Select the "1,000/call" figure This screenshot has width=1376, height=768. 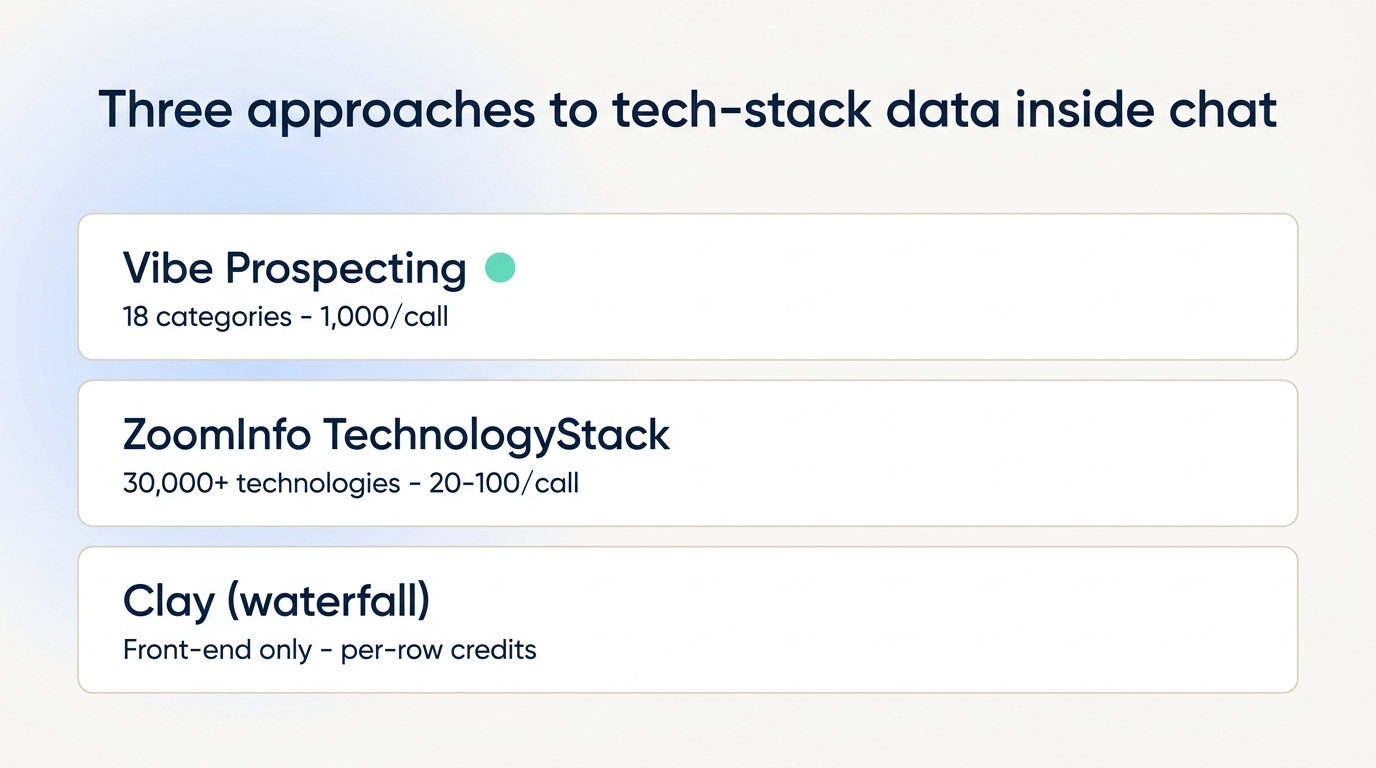(x=384, y=318)
